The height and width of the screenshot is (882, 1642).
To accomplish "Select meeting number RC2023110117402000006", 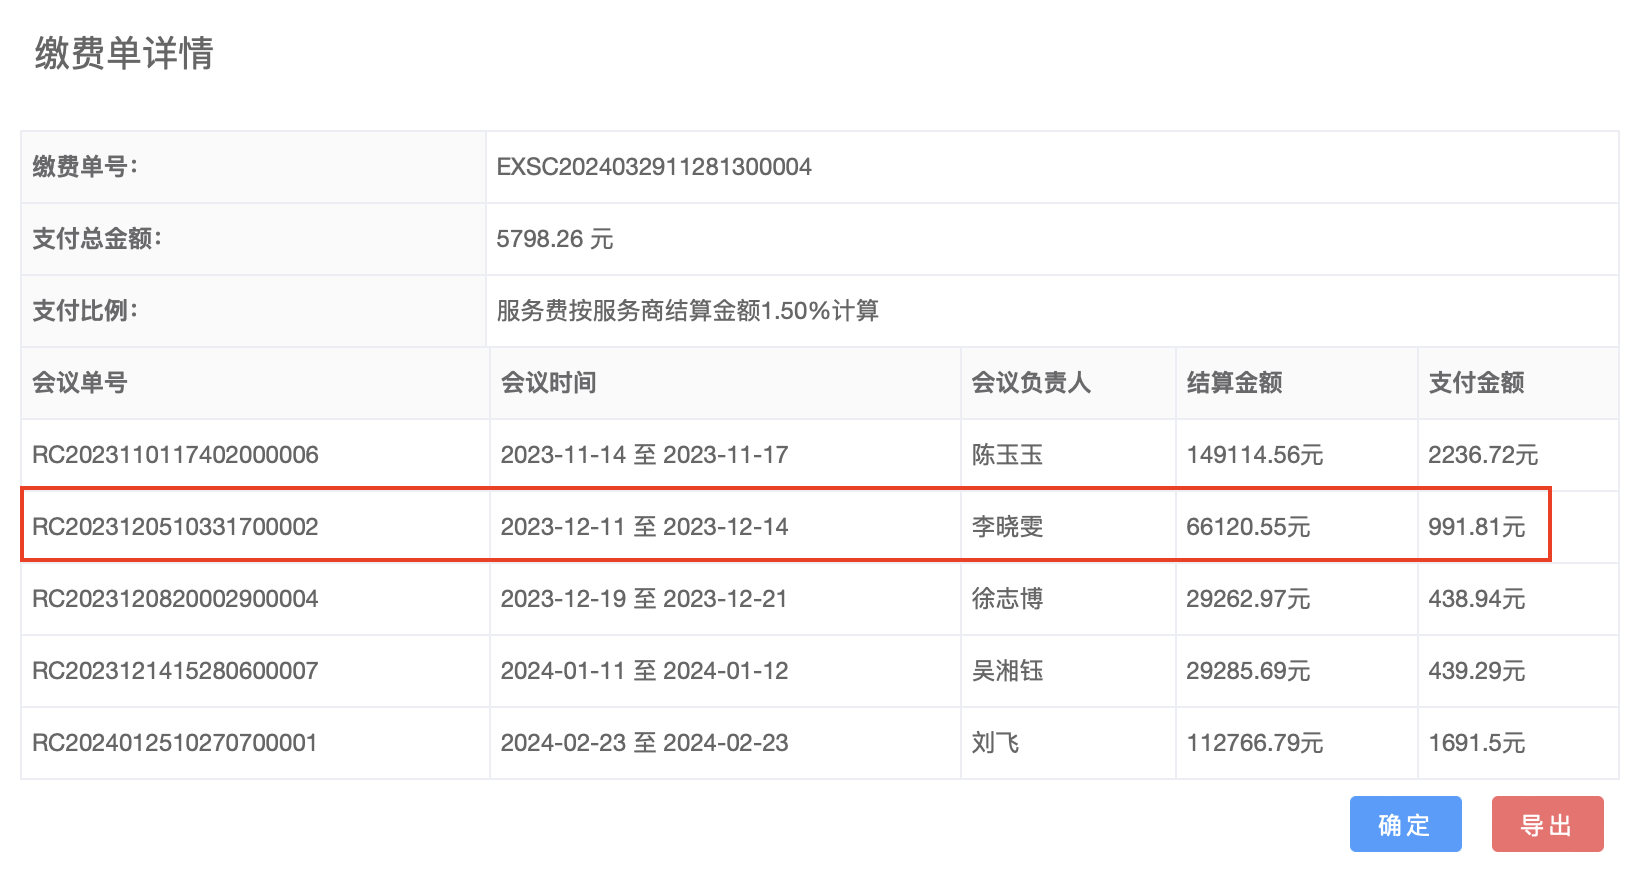I will (175, 455).
